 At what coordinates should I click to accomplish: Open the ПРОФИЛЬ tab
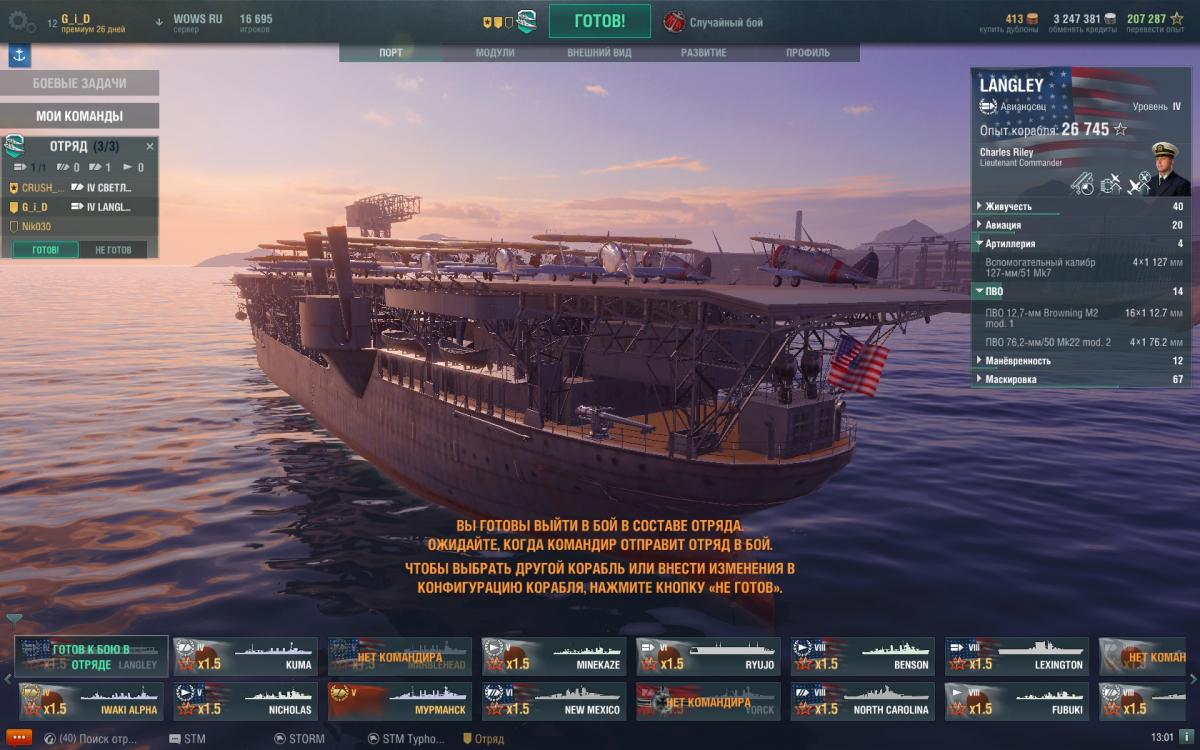pos(807,53)
